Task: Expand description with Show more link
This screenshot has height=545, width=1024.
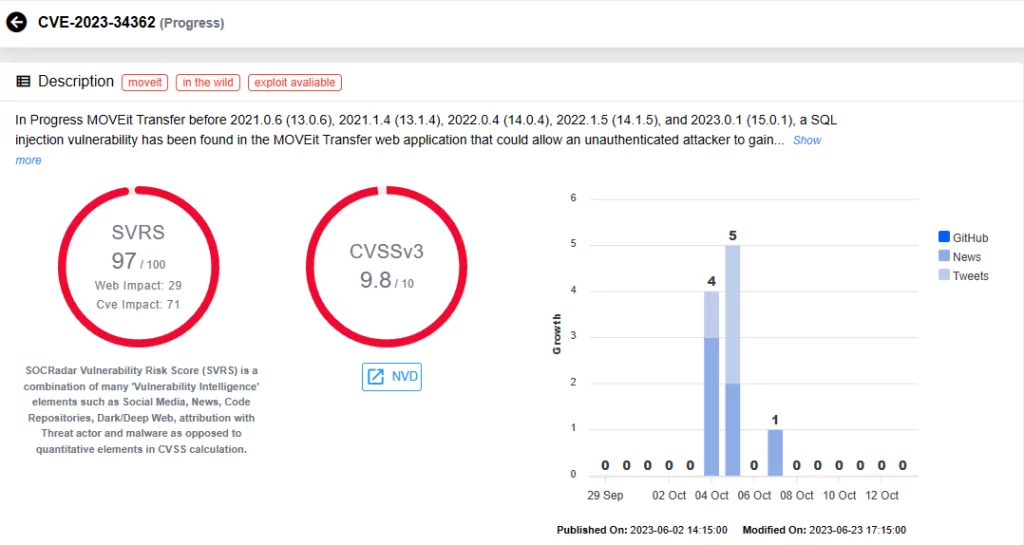Action: [x=807, y=140]
